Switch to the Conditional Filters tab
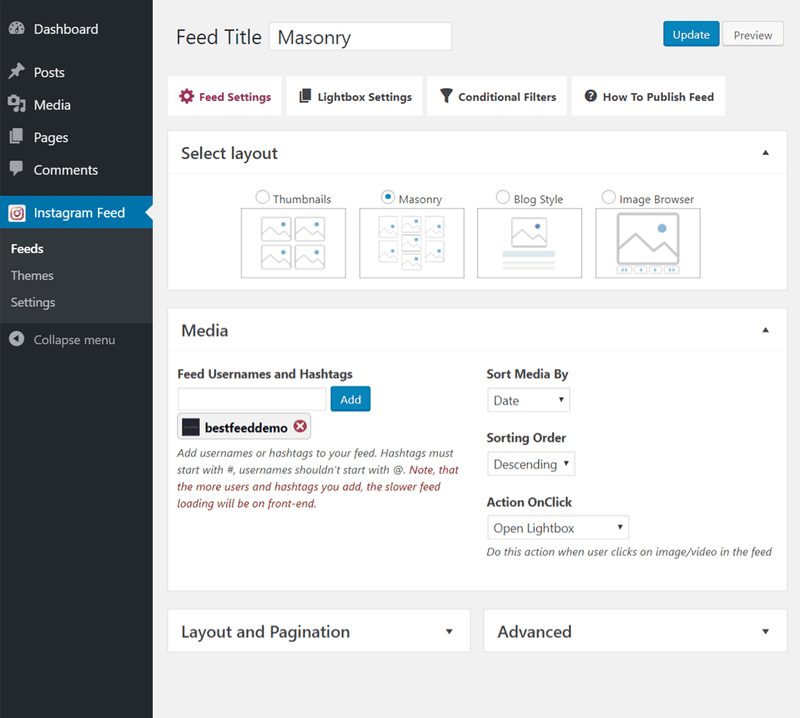Image resolution: width=800 pixels, height=718 pixels. pos(497,97)
